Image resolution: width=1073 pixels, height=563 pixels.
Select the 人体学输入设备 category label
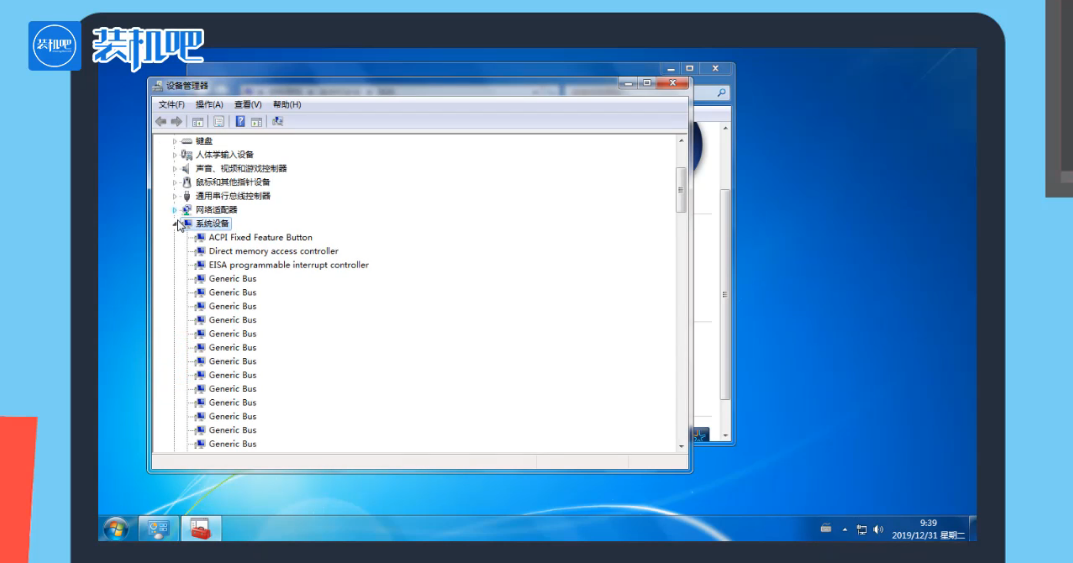point(224,155)
